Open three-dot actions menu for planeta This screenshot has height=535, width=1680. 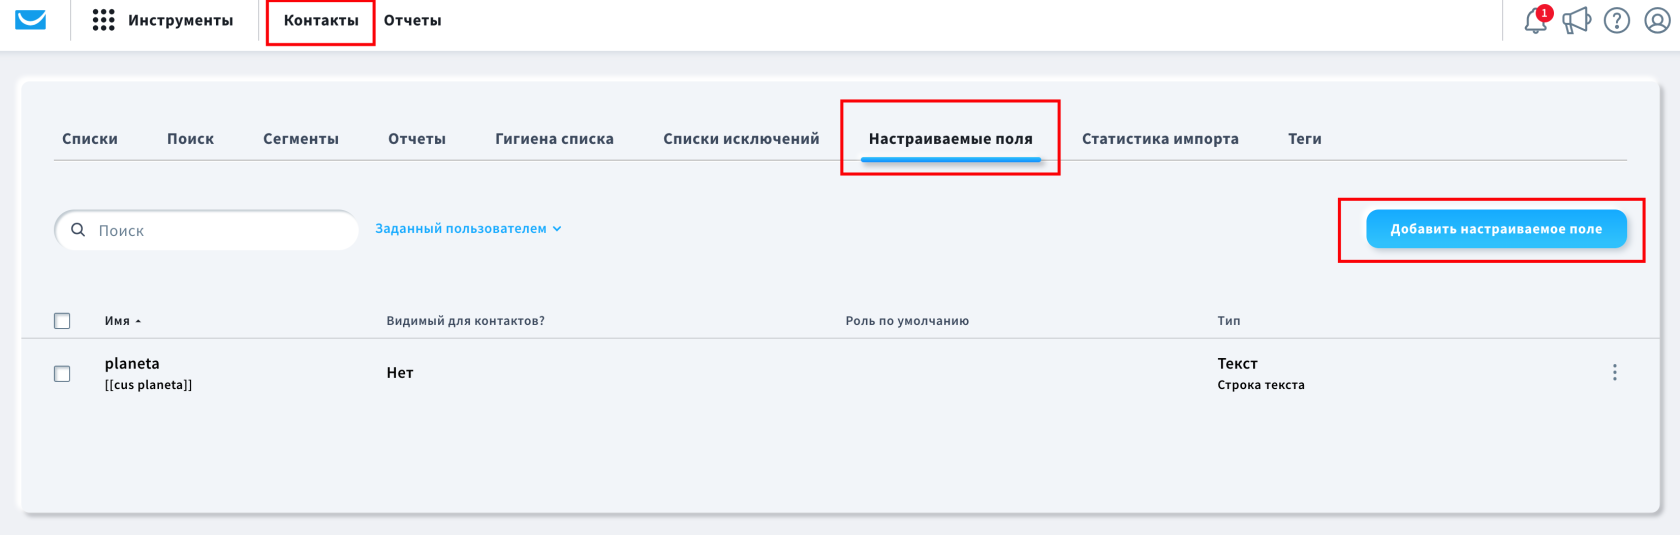point(1614,372)
